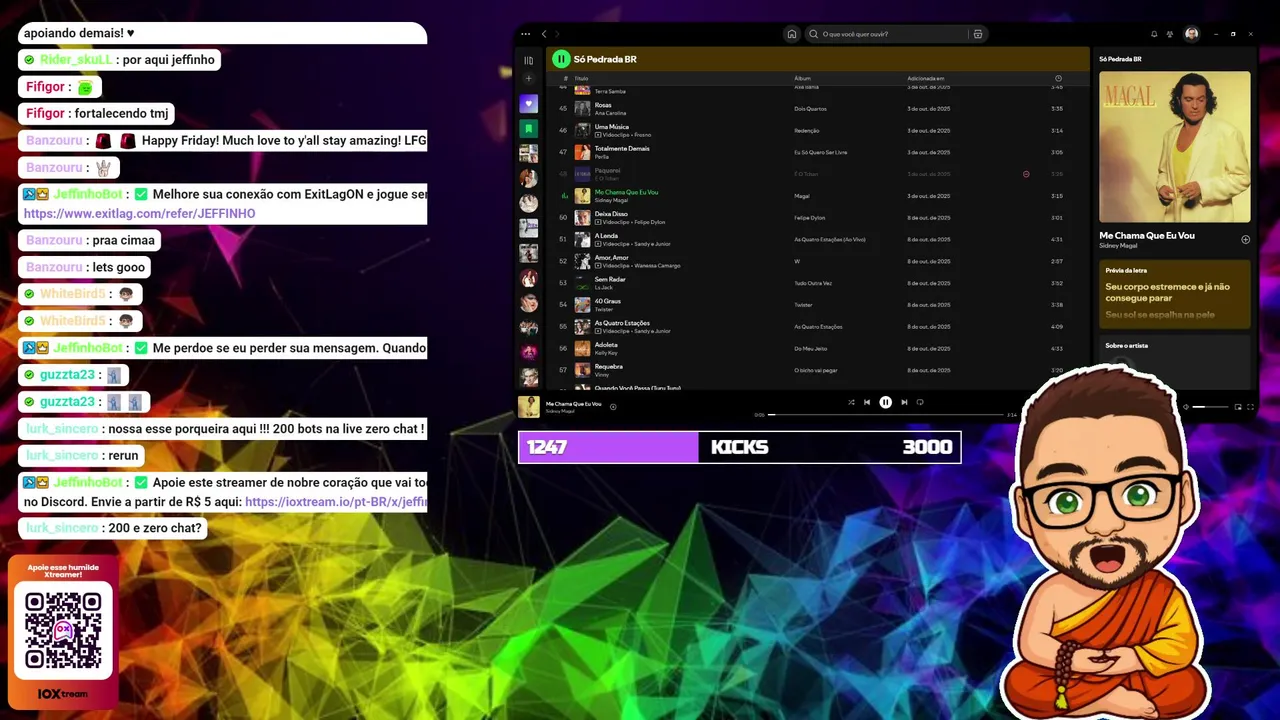Viewport: 1280px width, 720px height.
Task: Open ioxtream.io donation link in chat
Action: coord(336,502)
